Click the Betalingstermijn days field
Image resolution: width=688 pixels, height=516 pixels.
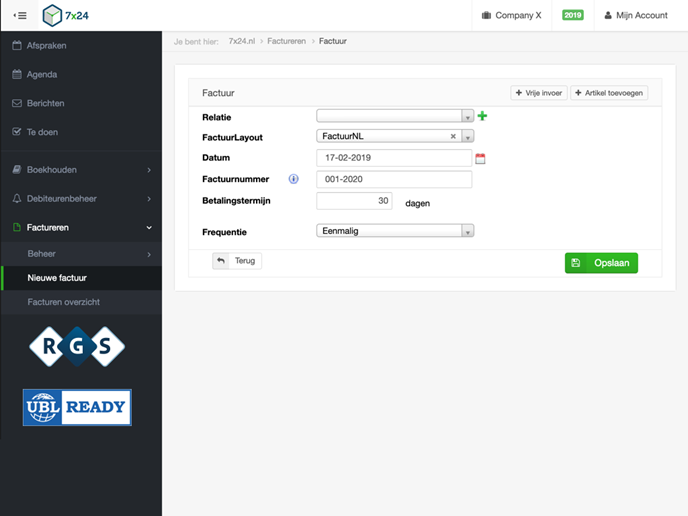click(354, 201)
